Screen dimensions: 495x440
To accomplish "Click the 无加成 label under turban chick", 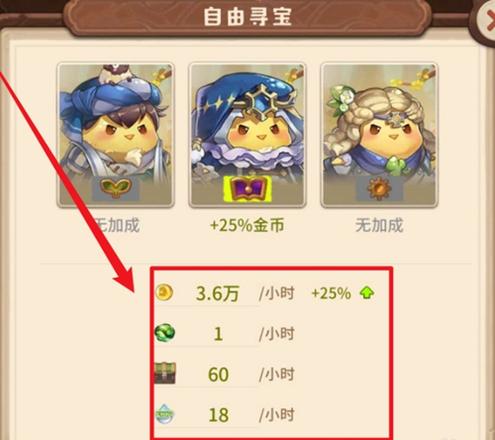I will (115, 225).
